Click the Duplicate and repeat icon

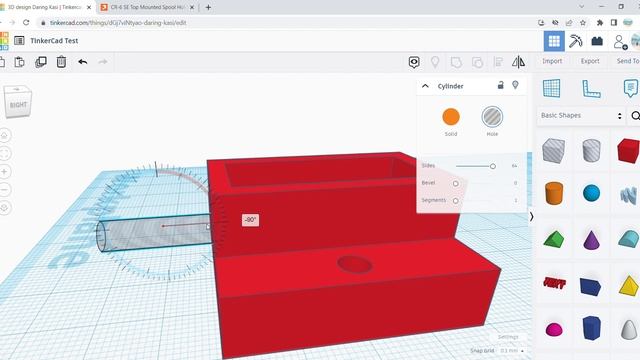coord(41,62)
